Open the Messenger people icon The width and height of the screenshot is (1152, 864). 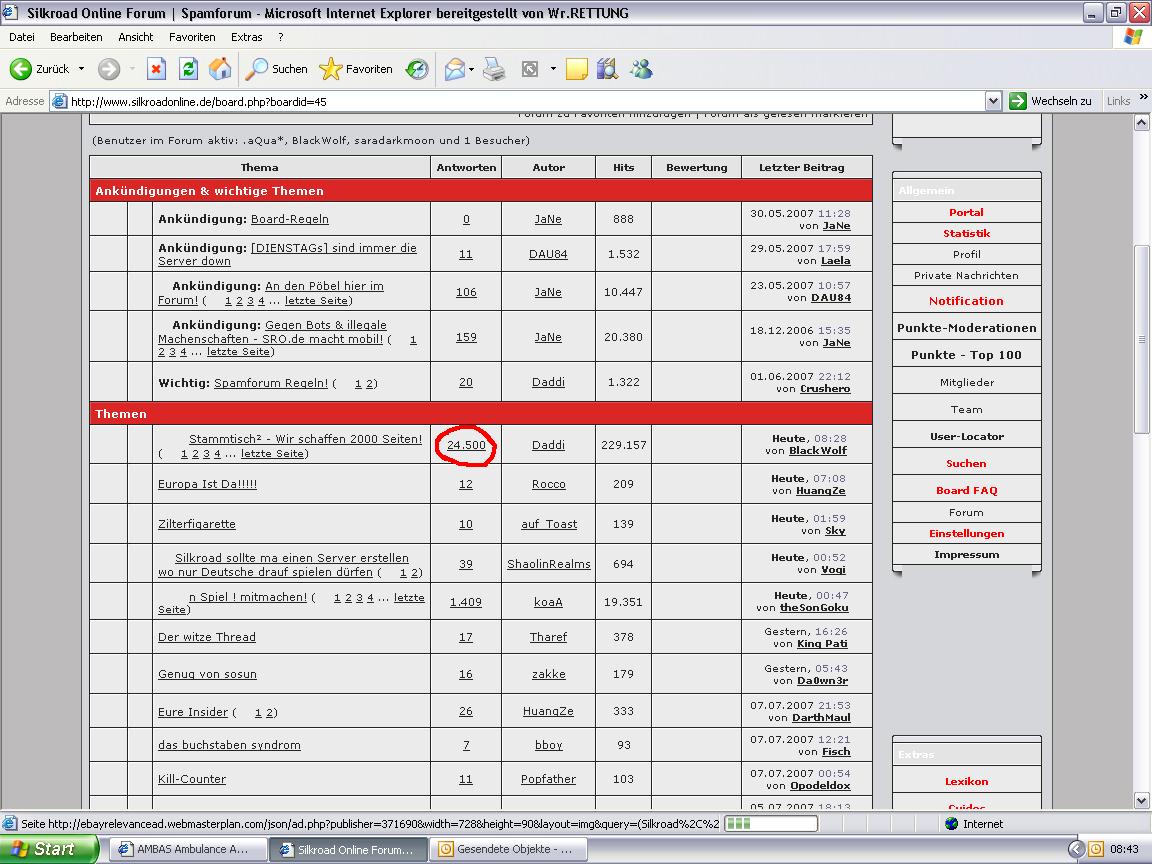(x=641, y=69)
